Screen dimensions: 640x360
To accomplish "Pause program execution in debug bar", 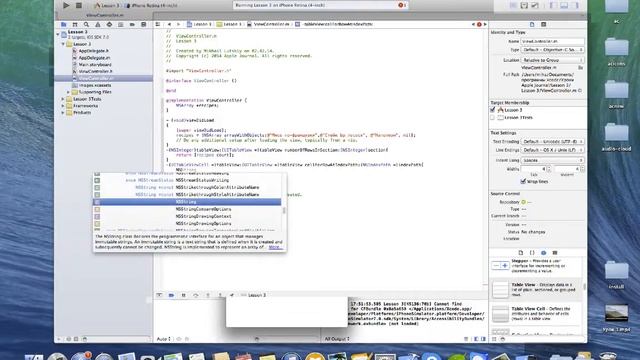I will [x=184, y=295].
